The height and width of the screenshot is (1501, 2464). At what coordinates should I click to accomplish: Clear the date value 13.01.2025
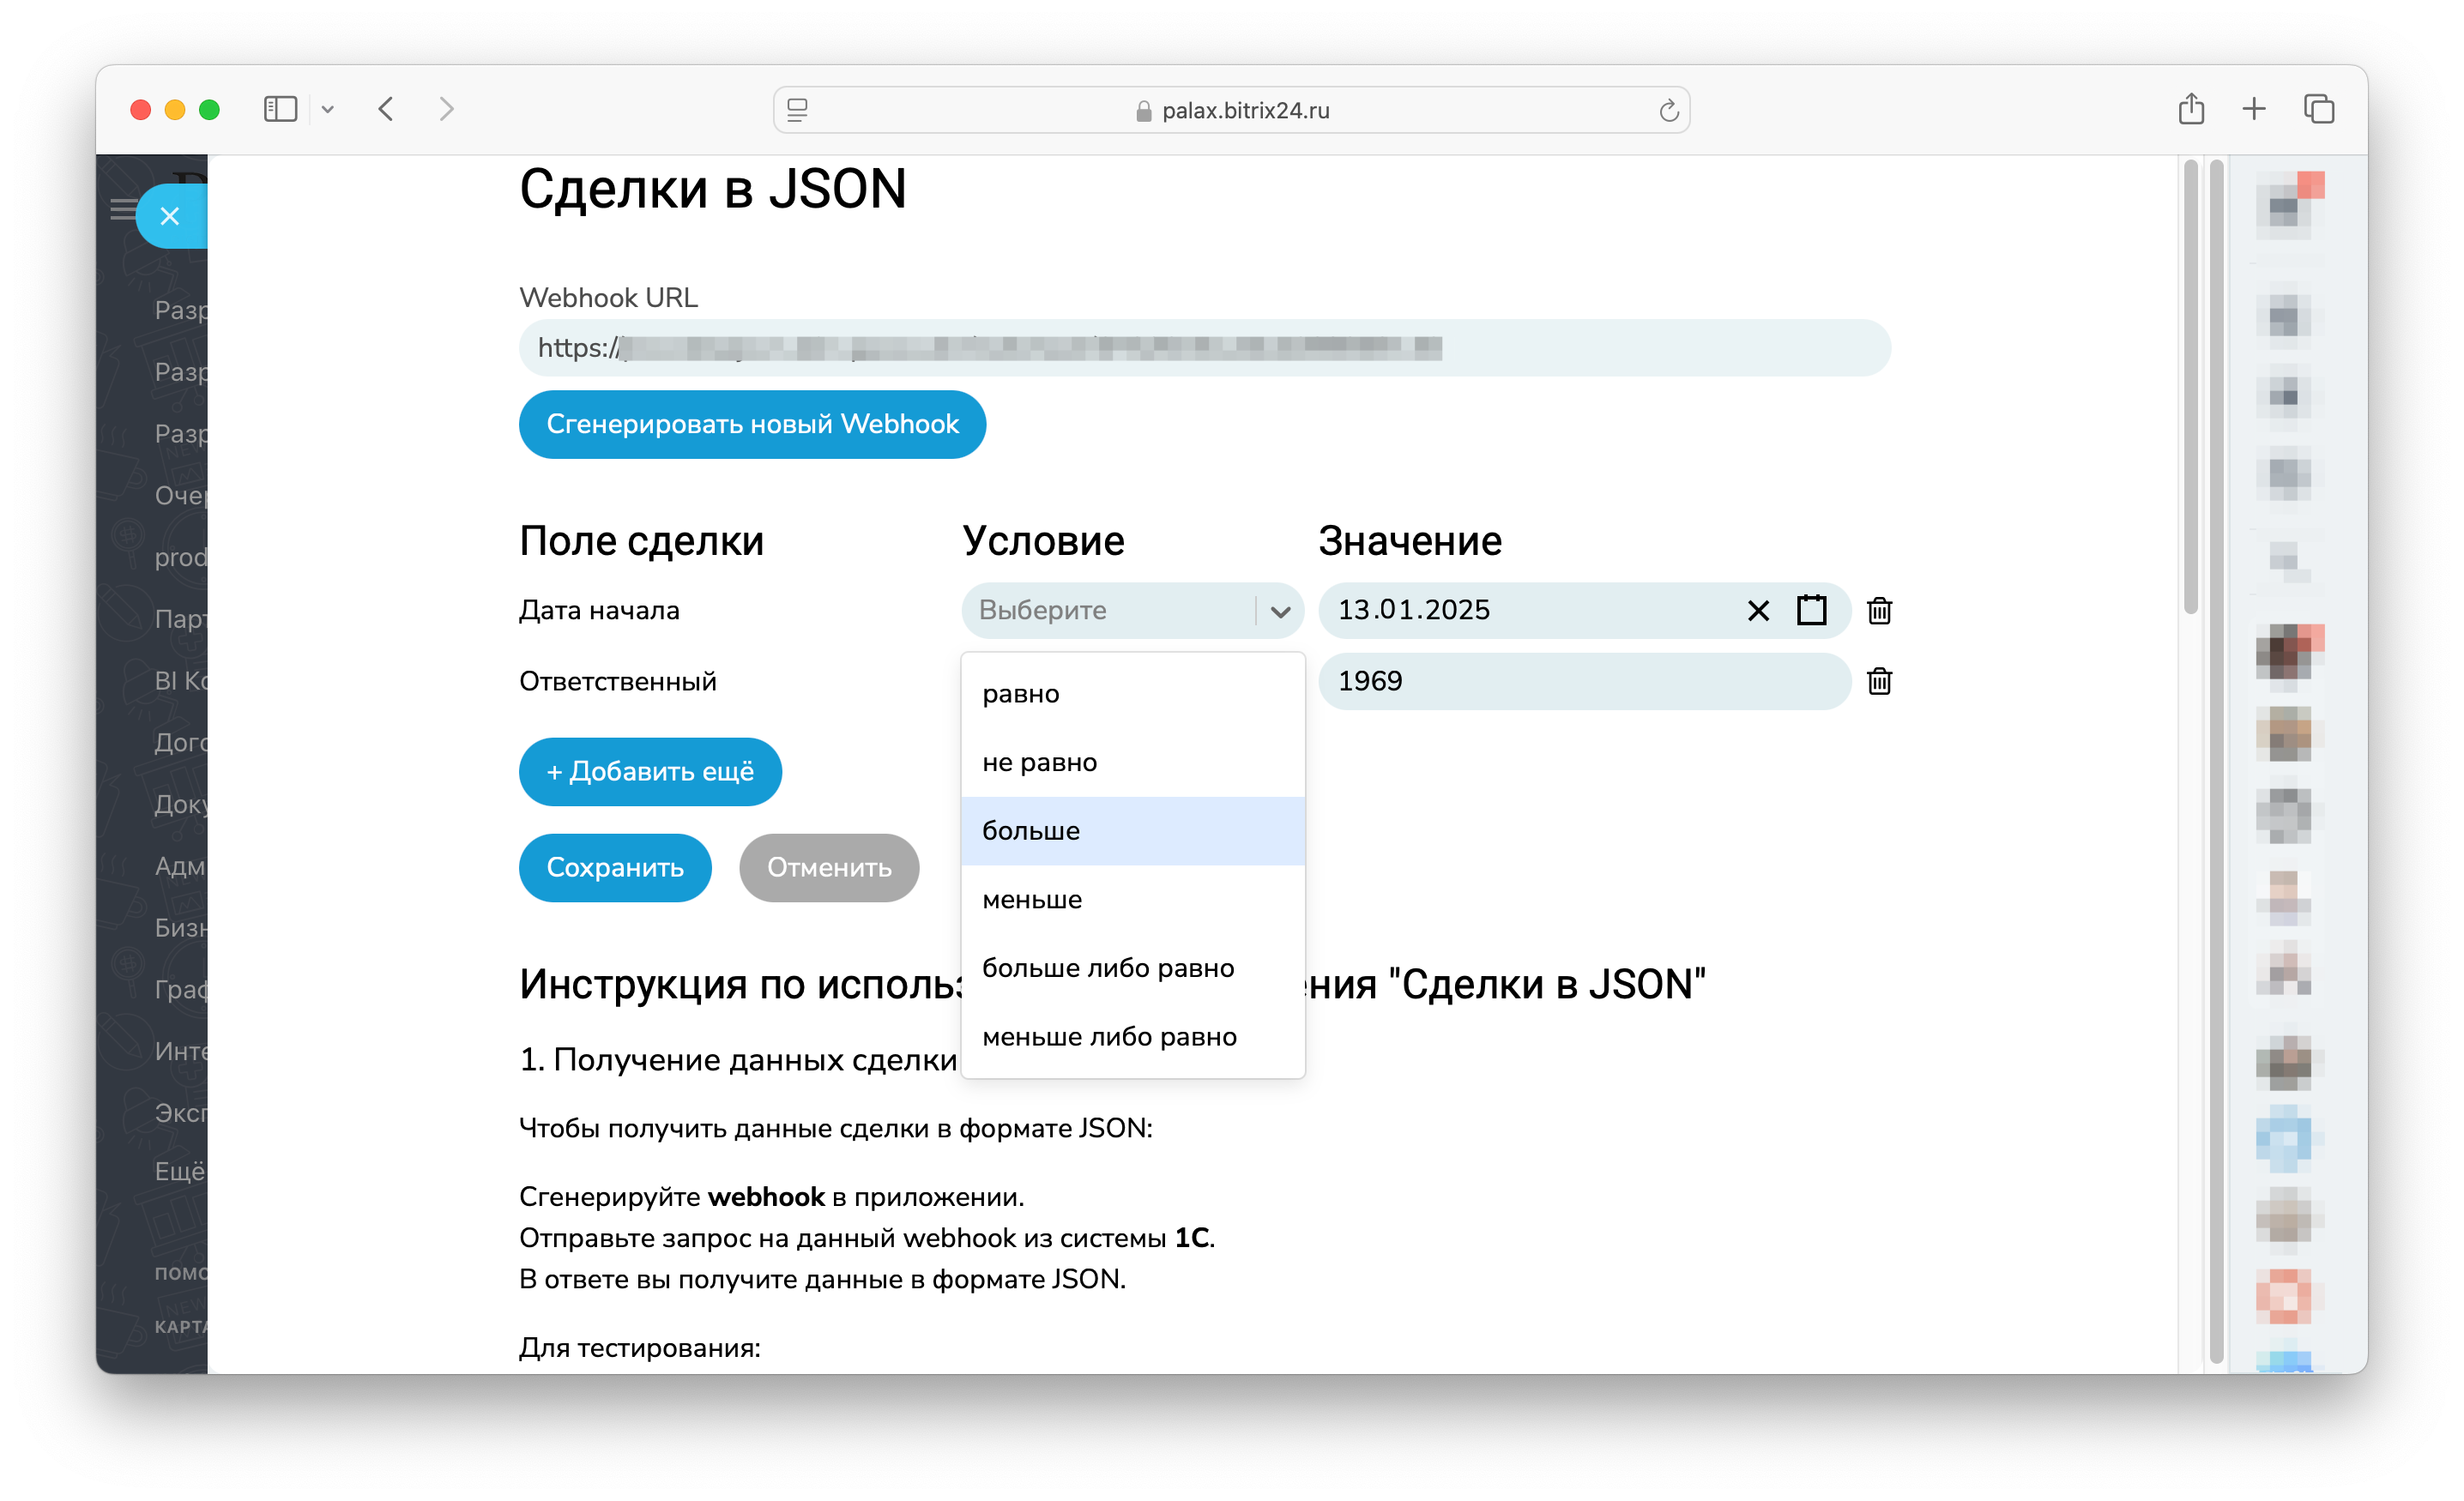tap(1757, 610)
